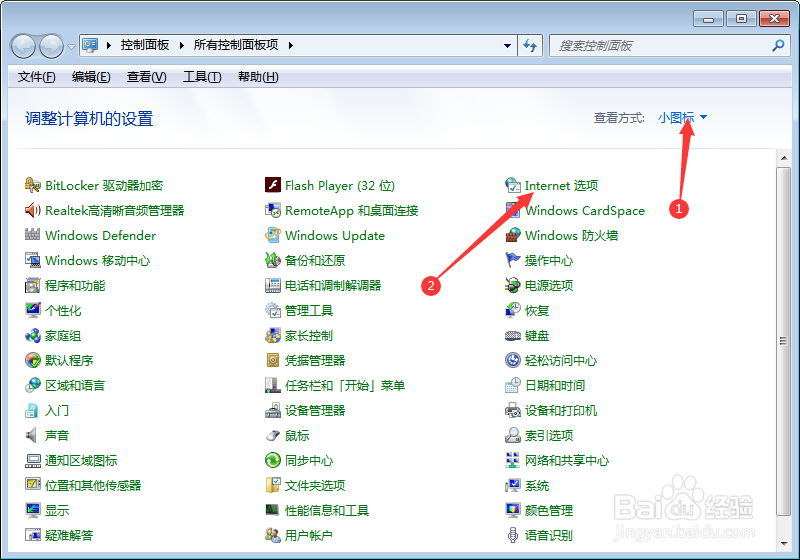Open the 凭据管理器 icon
The height and width of the screenshot is (560, 800).
(273, 360)
